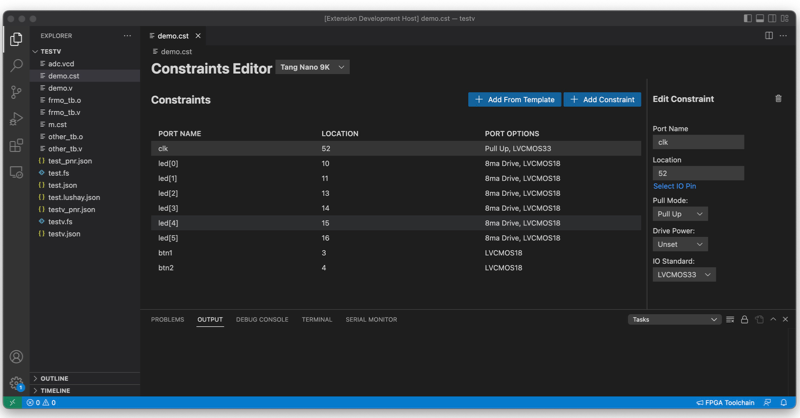The width and height of the screenshot is (800, 418).
Task: Open the Run and Debug view
Action: coord(16,119)
